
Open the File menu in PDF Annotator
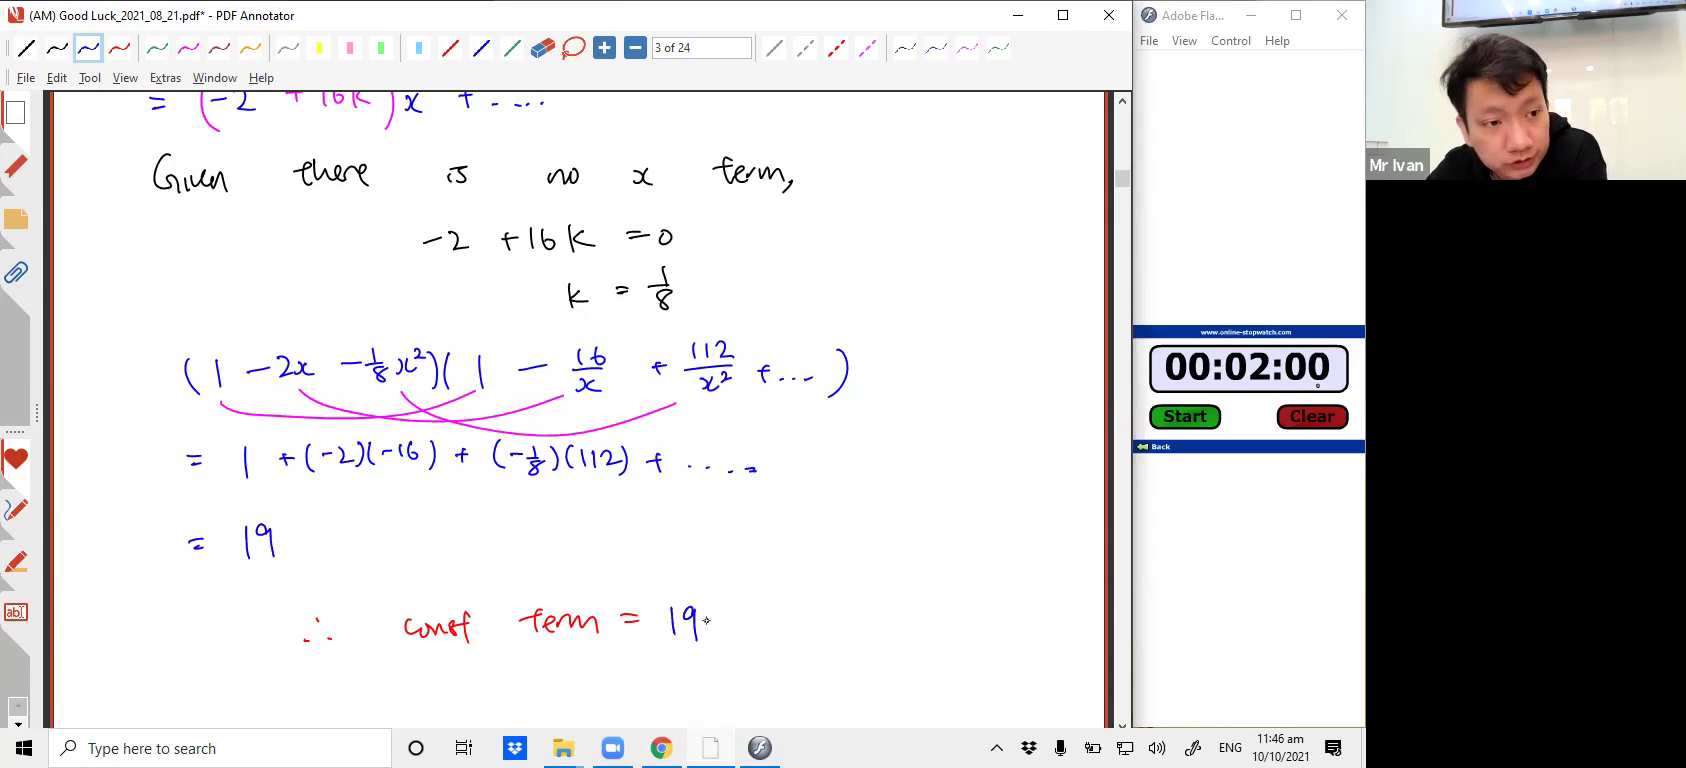[26, 78]
